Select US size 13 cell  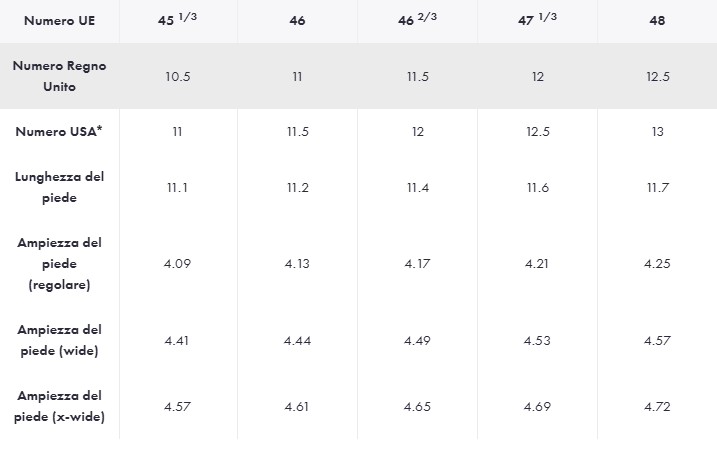click(x=657, y=131)
